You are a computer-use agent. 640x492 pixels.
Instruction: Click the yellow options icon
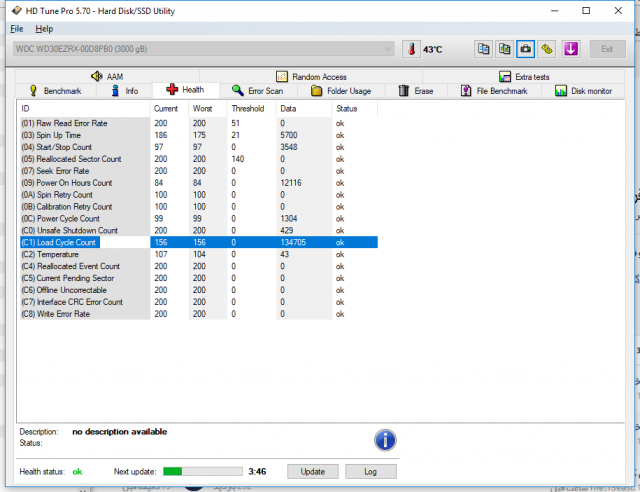point(547,48)
